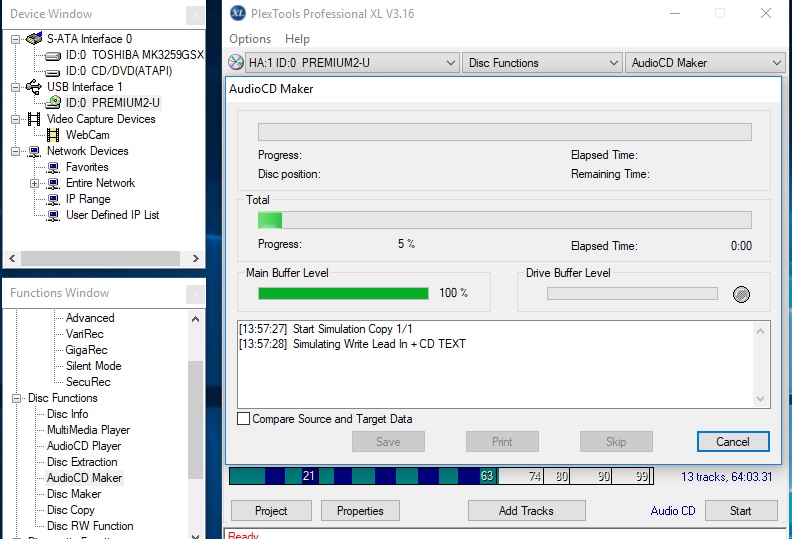Image resolution: width=792 pixels, height=539 pixels.
Task: Click the USB Interface 1 icon
Action: tap(34, 87)
